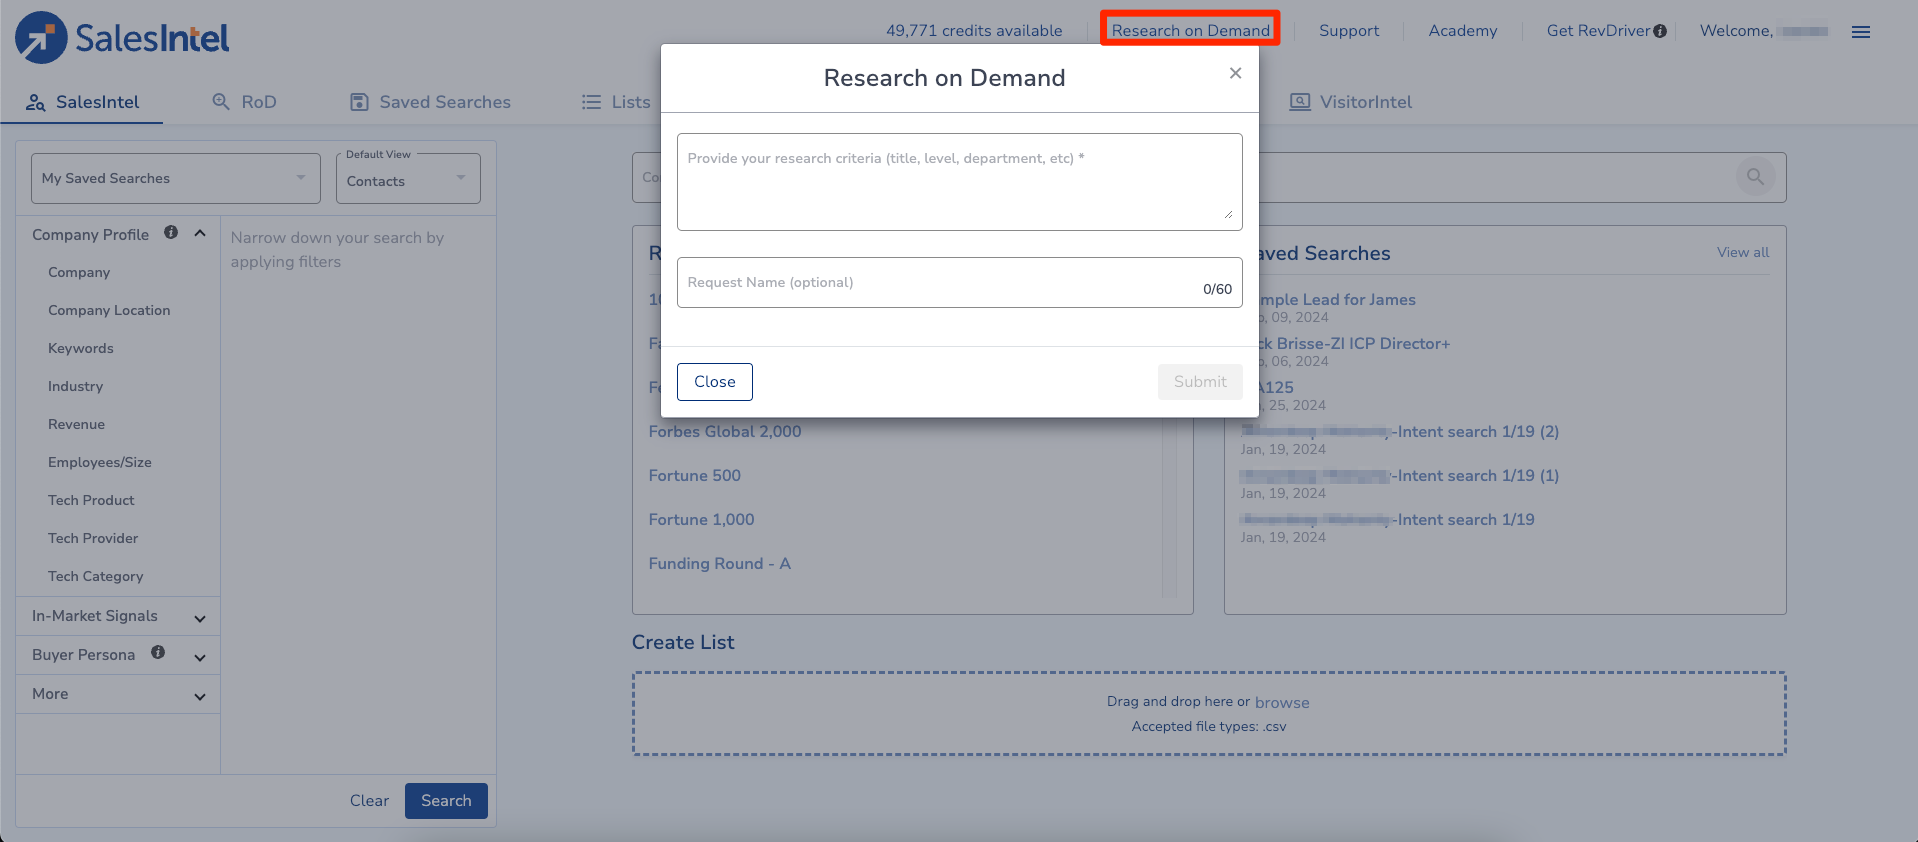Open the Forbes Global 2,000 search

tap(725, 432)
